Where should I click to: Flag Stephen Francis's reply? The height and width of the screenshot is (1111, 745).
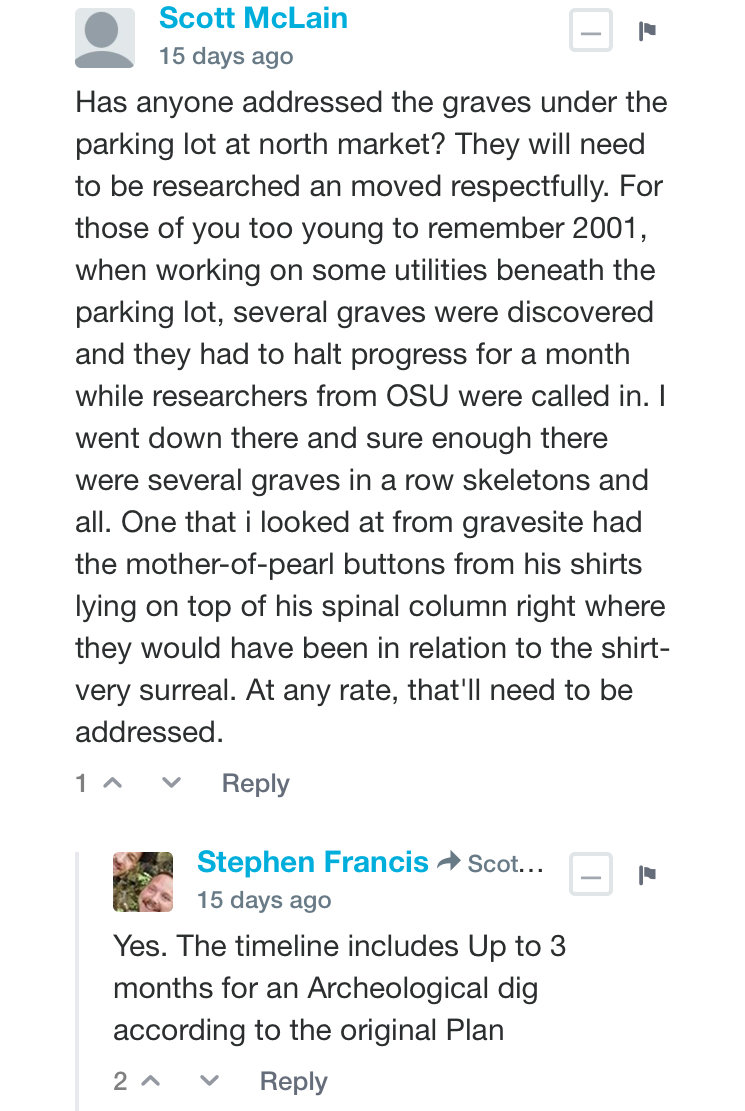pos(646,875)
